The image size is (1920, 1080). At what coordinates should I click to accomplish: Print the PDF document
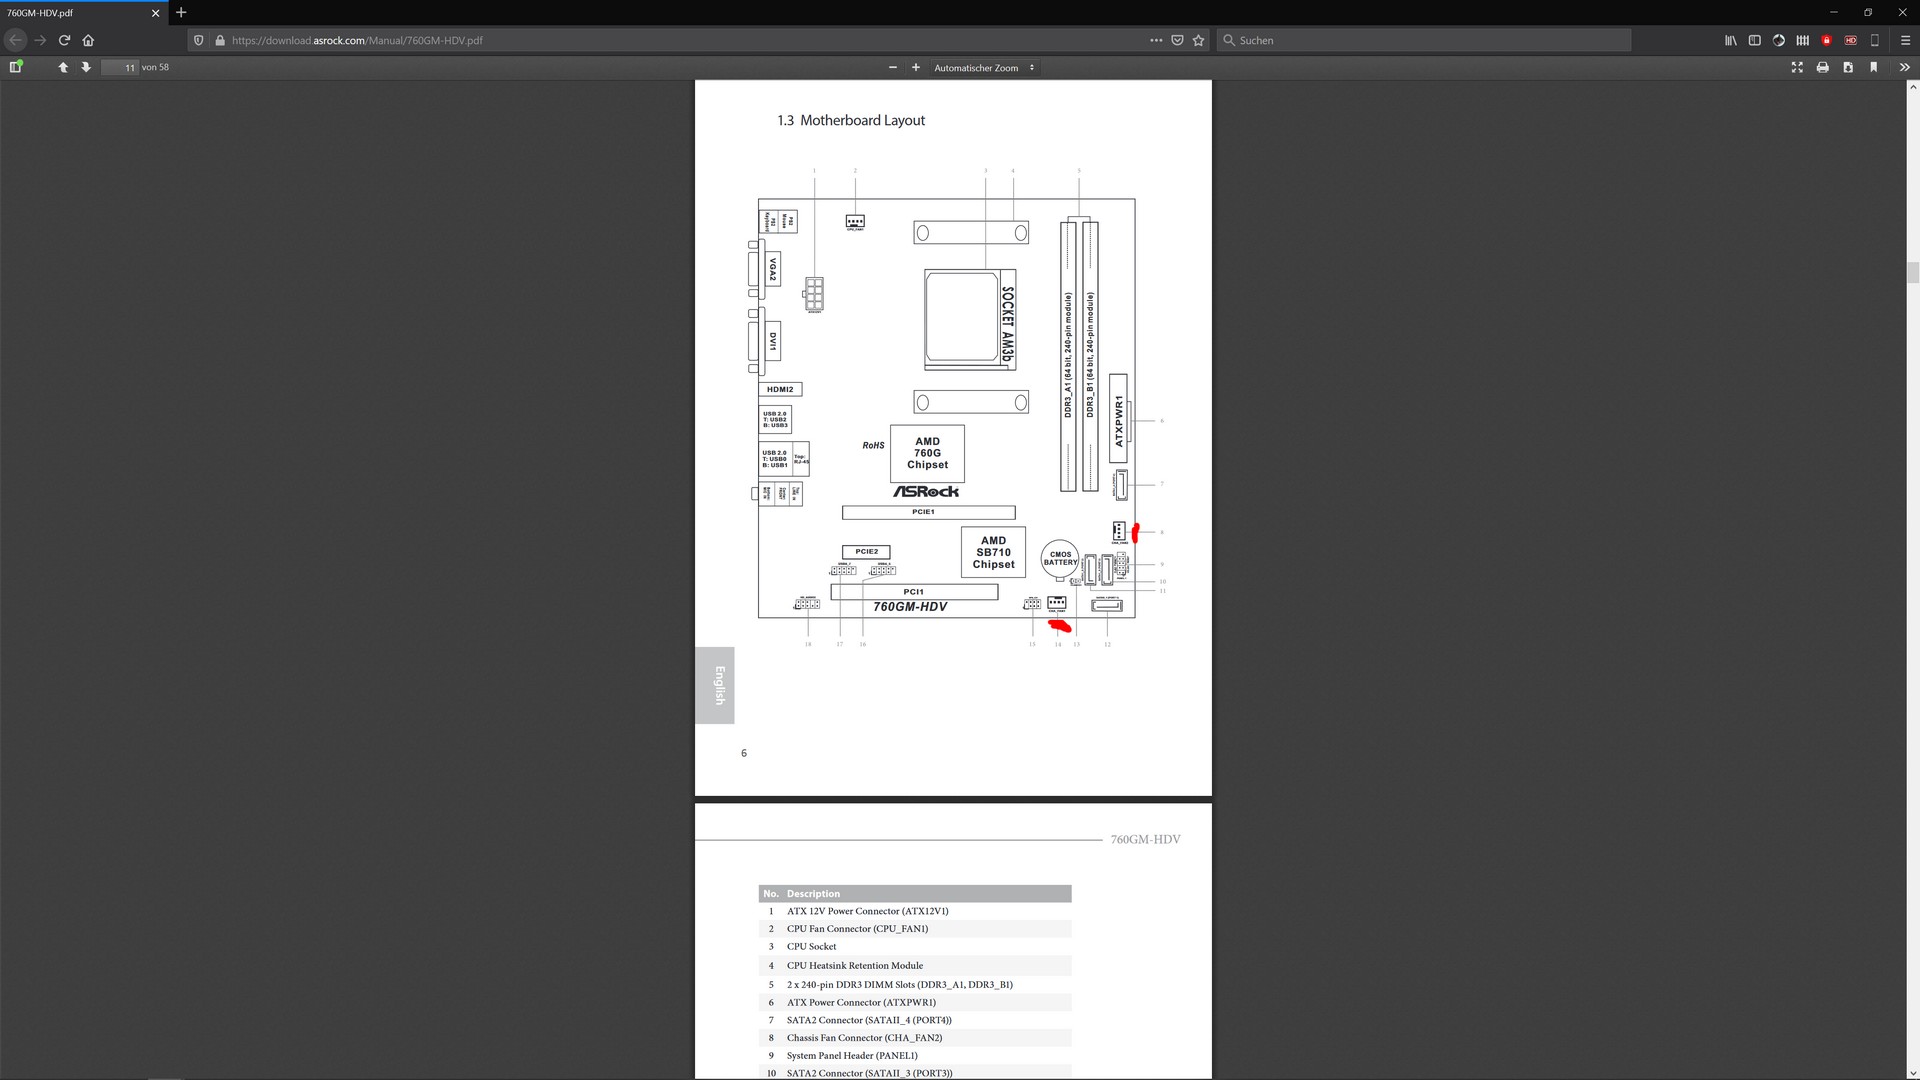(1822, 67)
